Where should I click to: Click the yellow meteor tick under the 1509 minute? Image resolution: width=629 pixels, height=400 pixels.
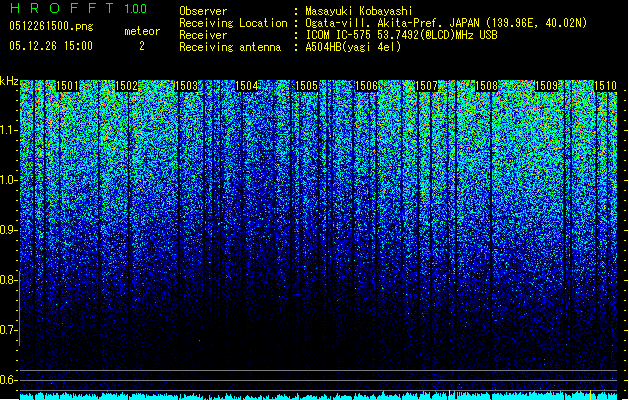[590, 395]
